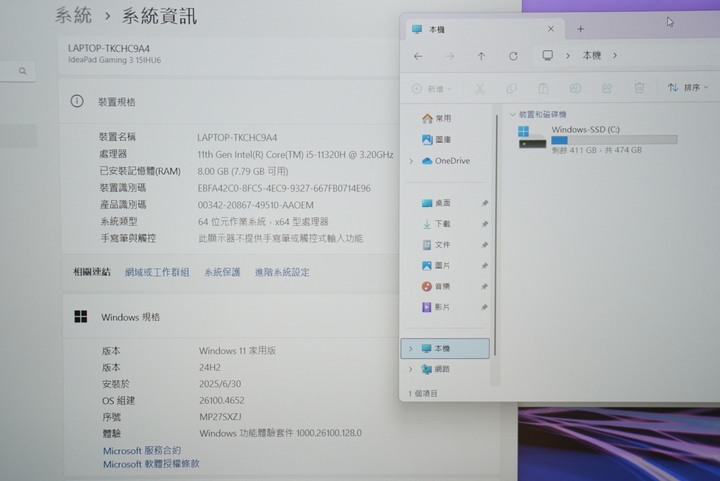This screenshot has height=481, width=720.
Task: Open 影片 Videos in sidebar
Action: [436, 307]
